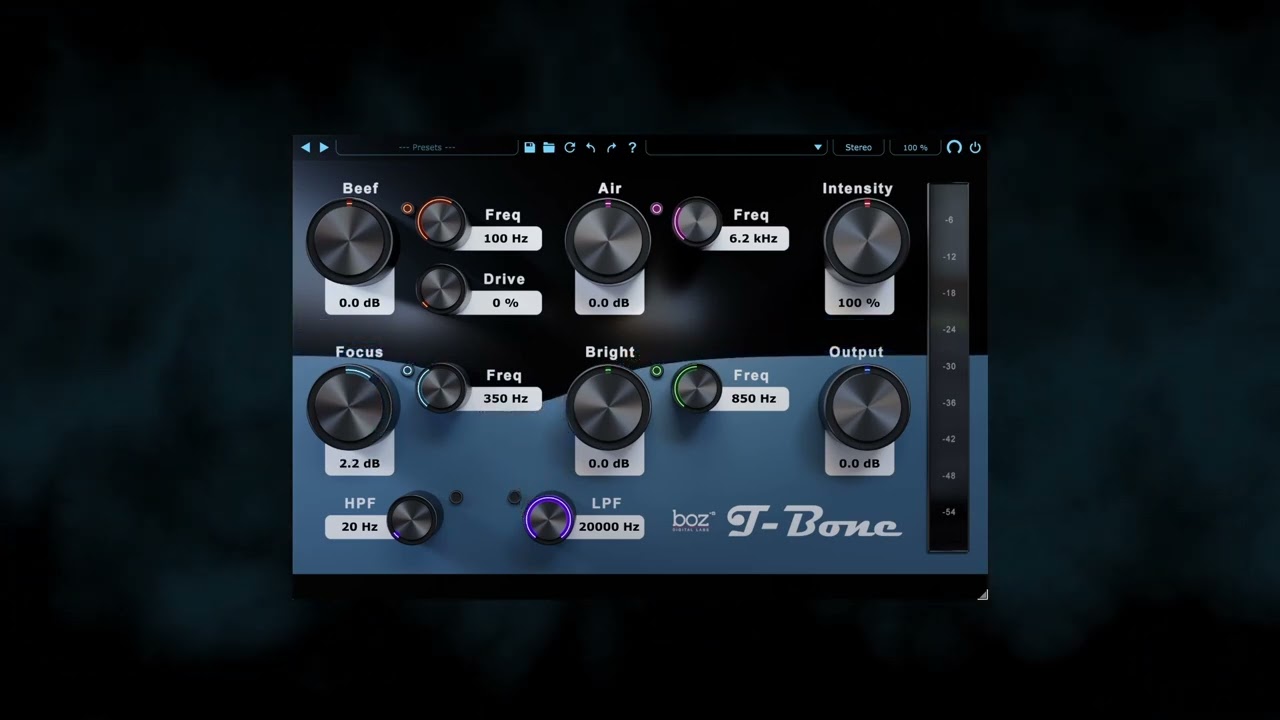Click the Intensity knob
This screenshot has width=1280, height=720.
867,241
